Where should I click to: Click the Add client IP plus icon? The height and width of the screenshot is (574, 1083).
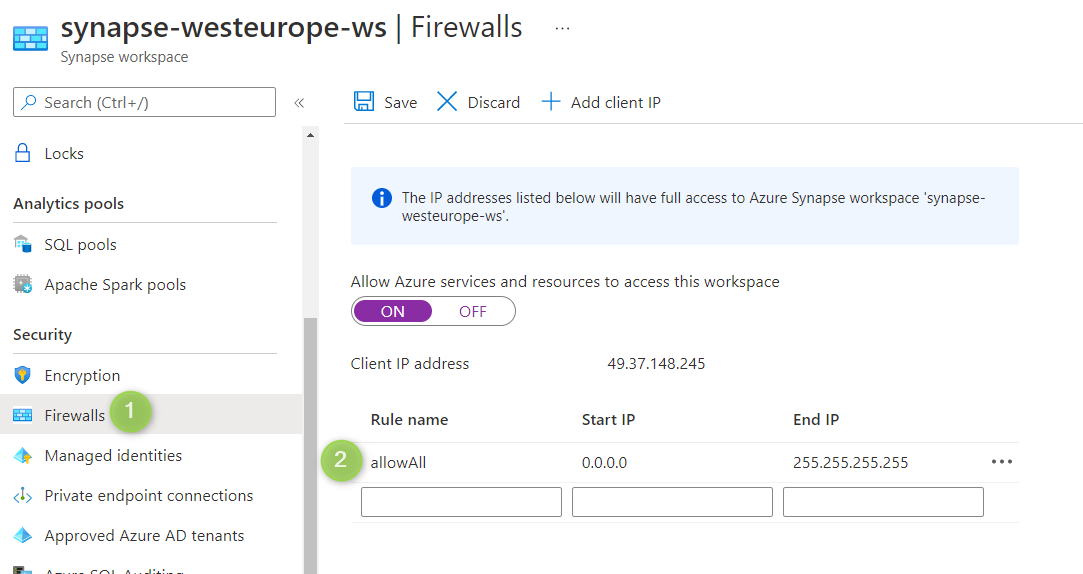click(550, 102)
